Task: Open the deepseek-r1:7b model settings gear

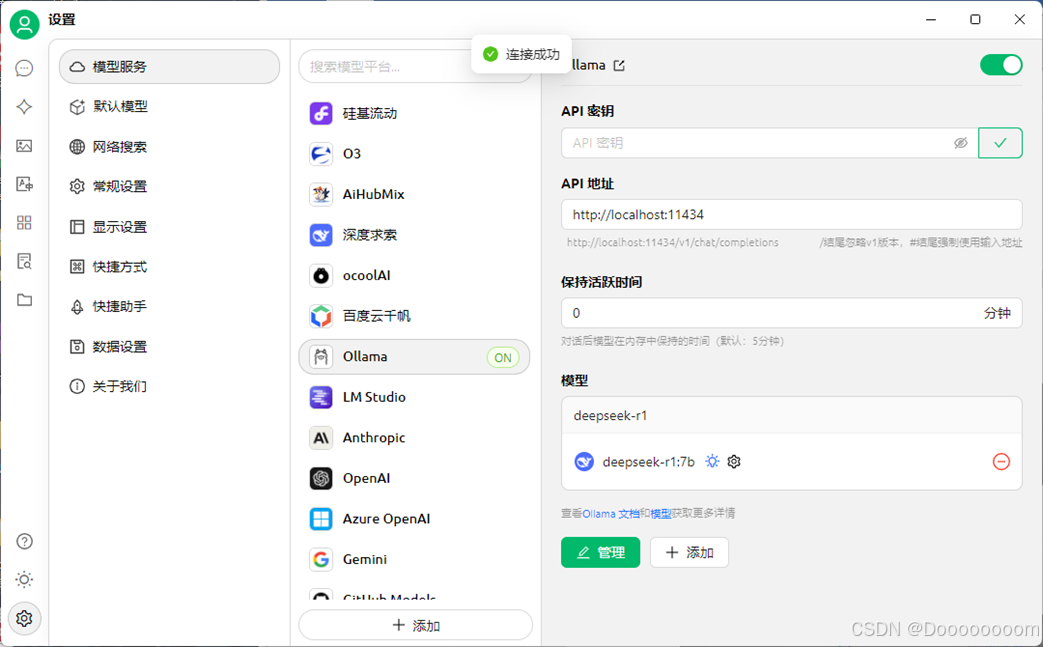Action: 734,461
